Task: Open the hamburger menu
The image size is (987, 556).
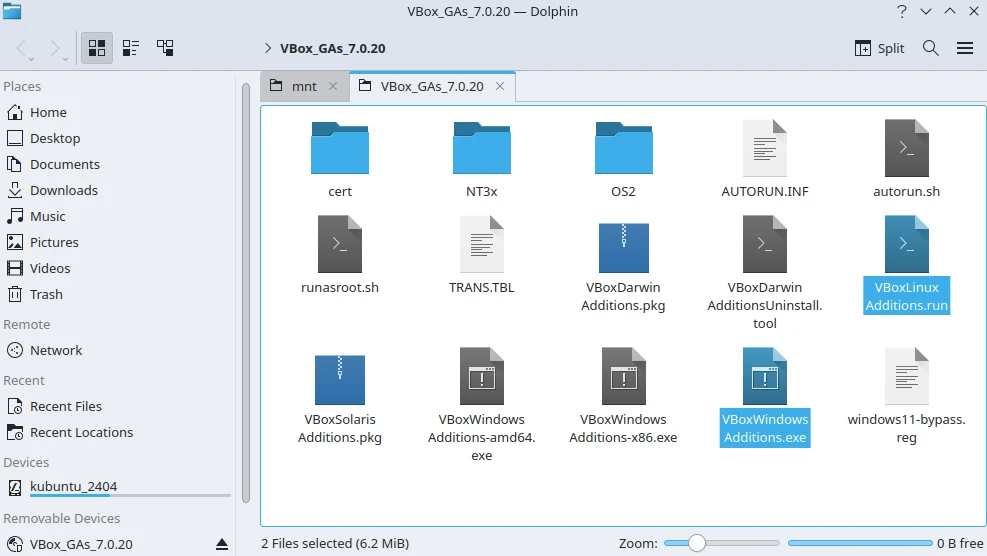Action: point(965,48)
